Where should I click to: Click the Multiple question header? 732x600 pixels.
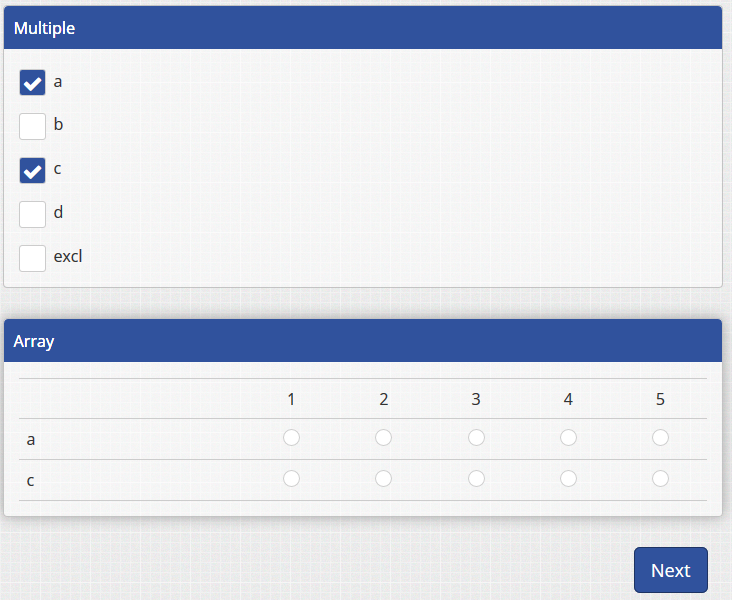pyautogui.click(x=45, y=28)
